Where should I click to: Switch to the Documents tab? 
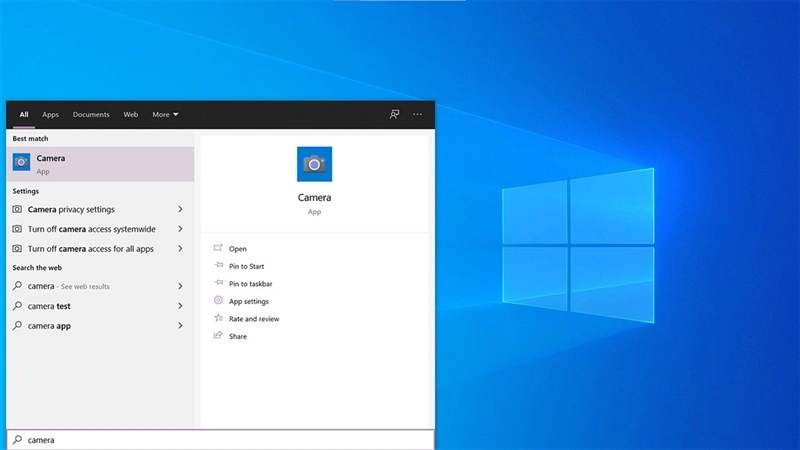tap(91, 115)
